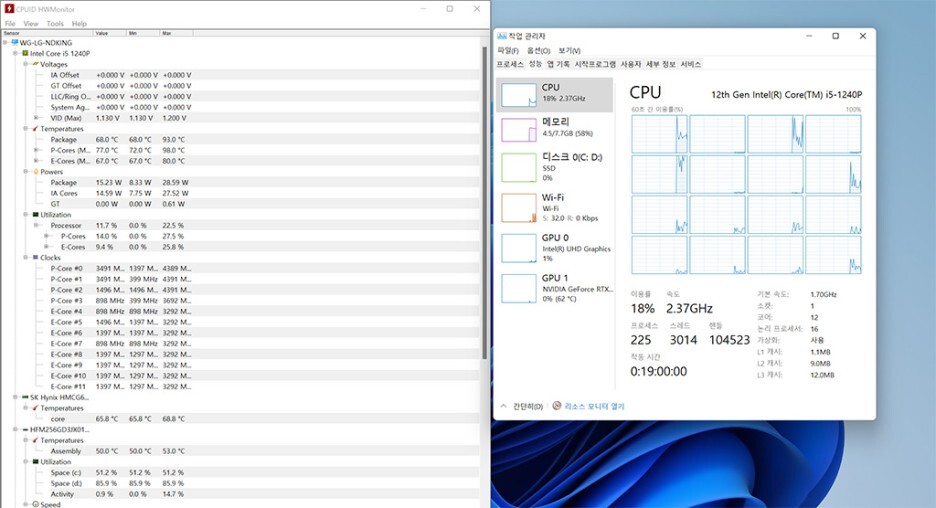Collapse the HFM256GD3JX01 drive node
Screen dimensions: 936x508
point(16,430)
